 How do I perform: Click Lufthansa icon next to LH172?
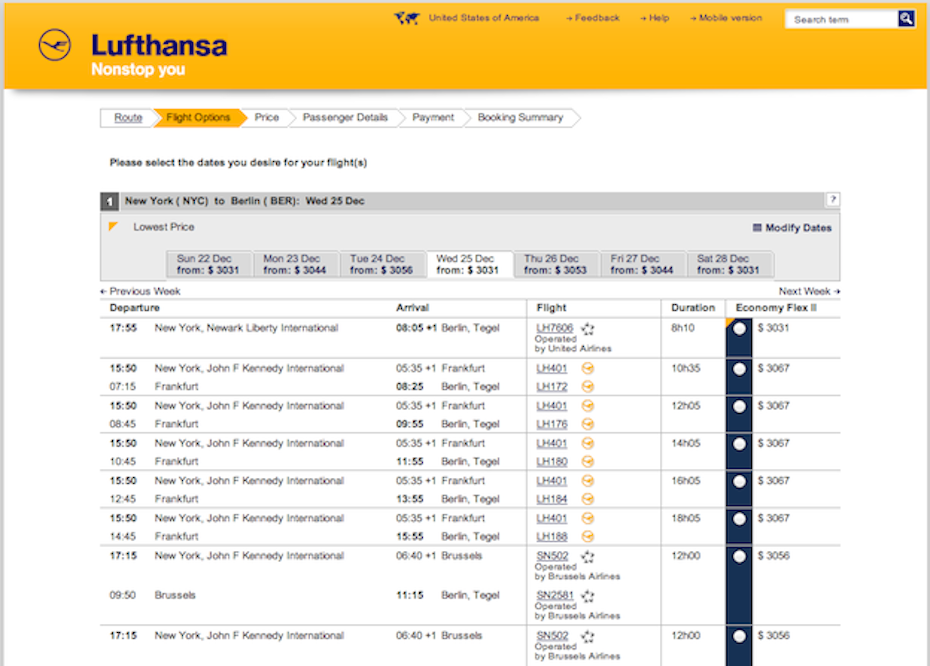(588, 386)
